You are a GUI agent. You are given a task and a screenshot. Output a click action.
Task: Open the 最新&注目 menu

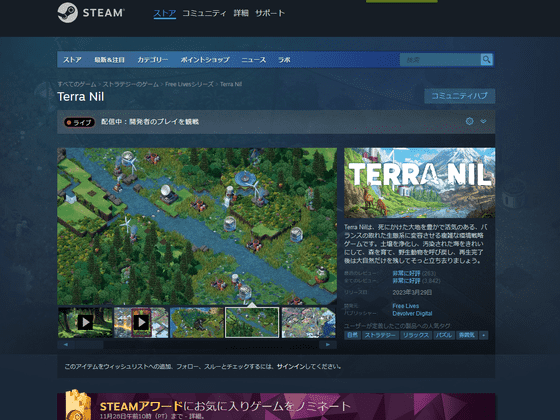coord(109,60)
